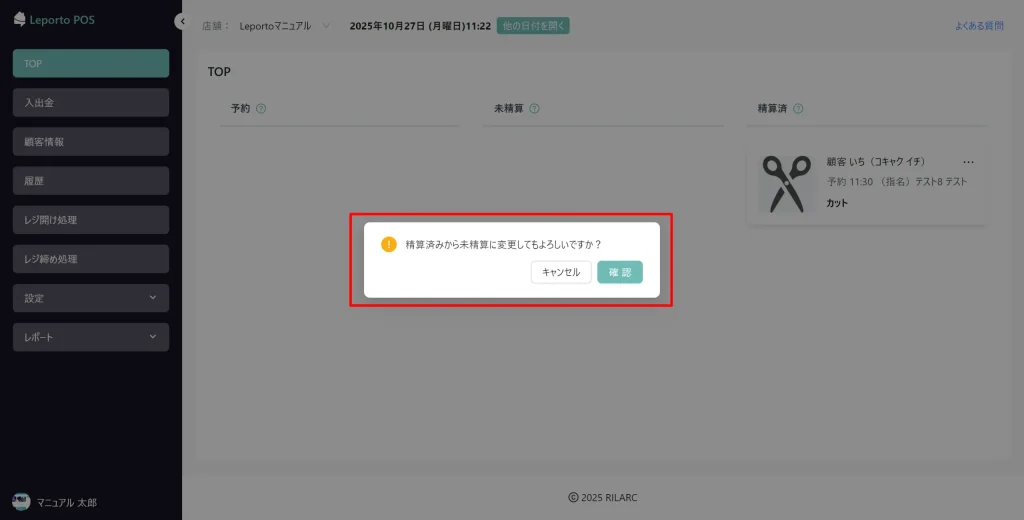Click the help icon next to 予約
This screenshot has width=1024, height=520.
pos(261,108)
